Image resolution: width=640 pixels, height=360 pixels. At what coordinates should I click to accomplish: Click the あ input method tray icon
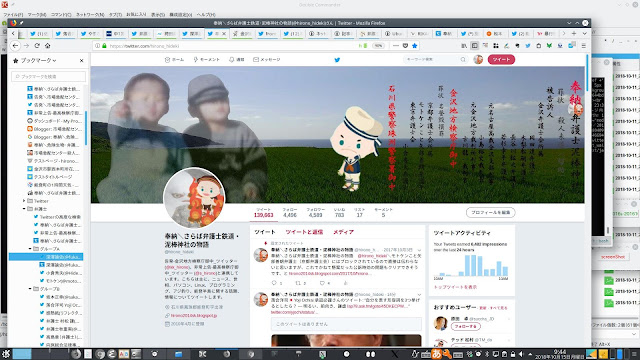(x=436, y=354)
